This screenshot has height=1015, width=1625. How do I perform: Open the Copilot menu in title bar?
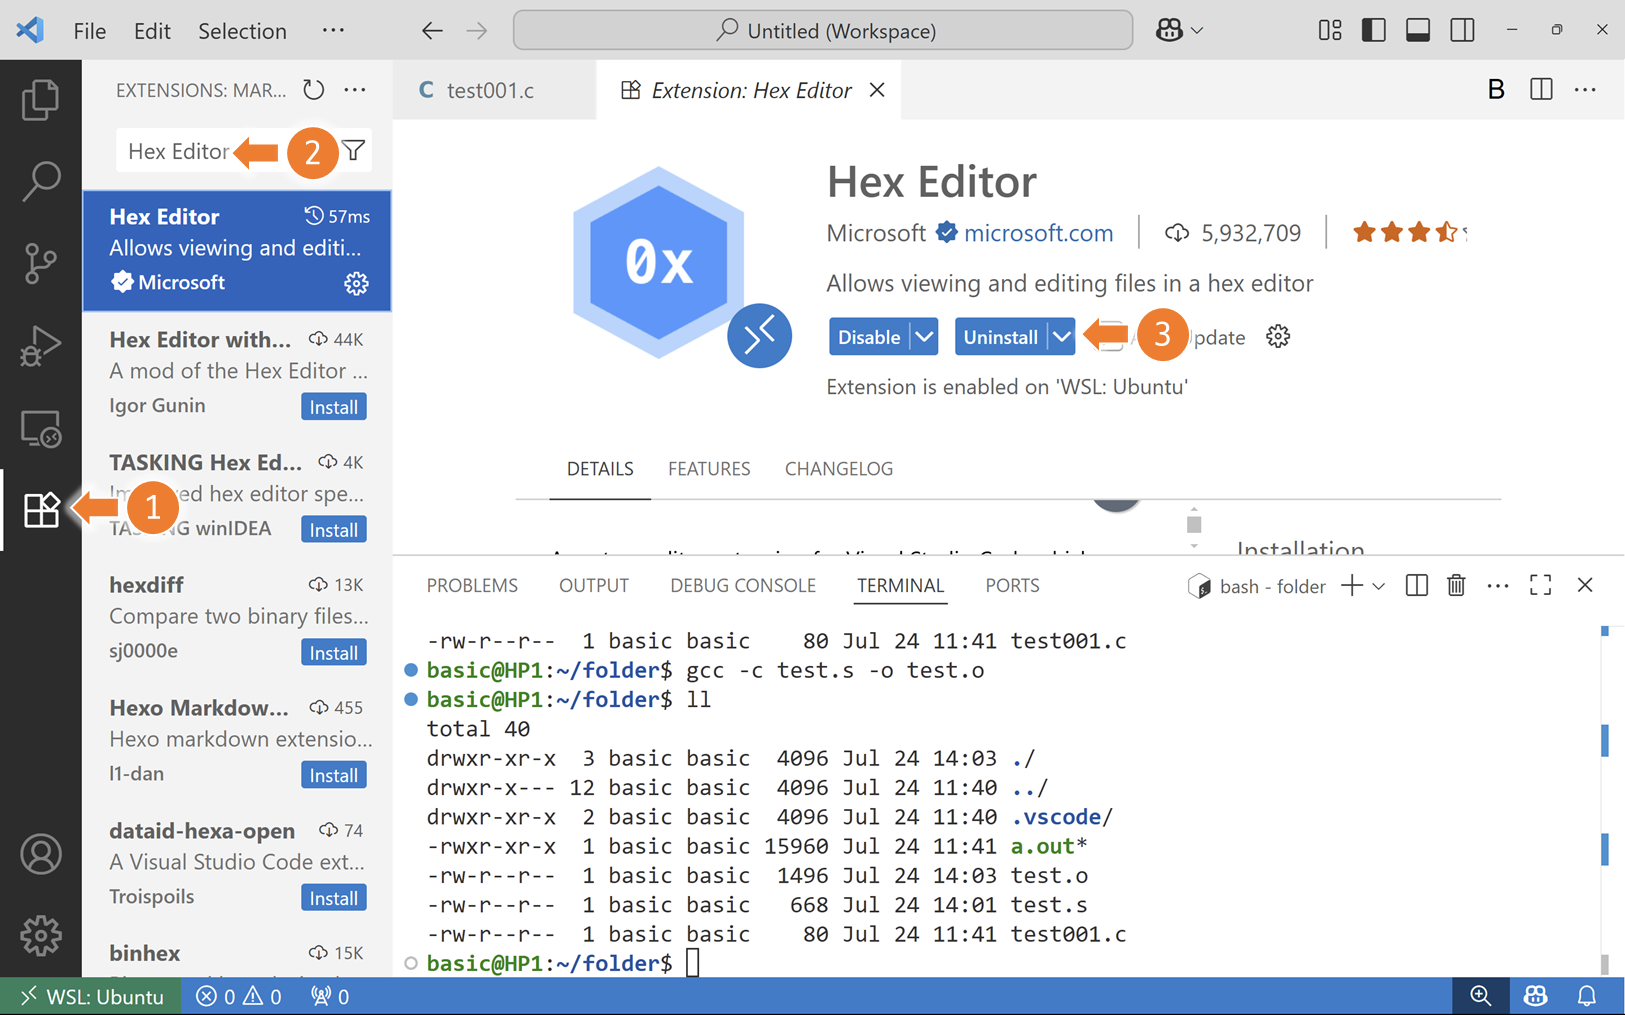1179,31
